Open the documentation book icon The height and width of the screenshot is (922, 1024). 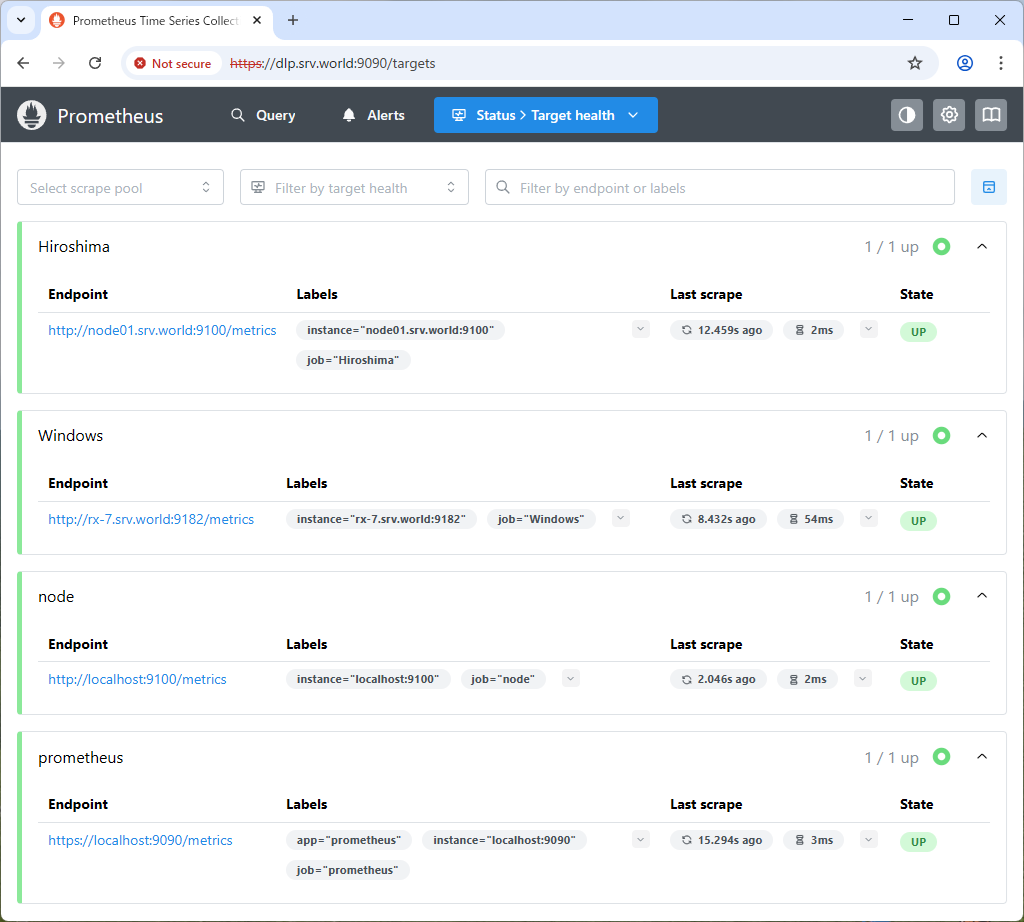(x=991, y=115)
